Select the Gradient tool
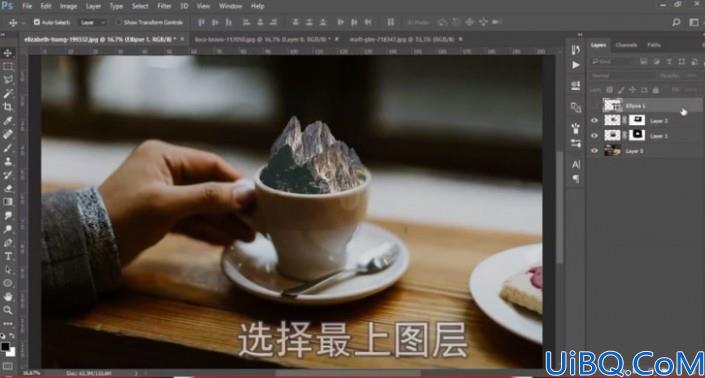 8,202
